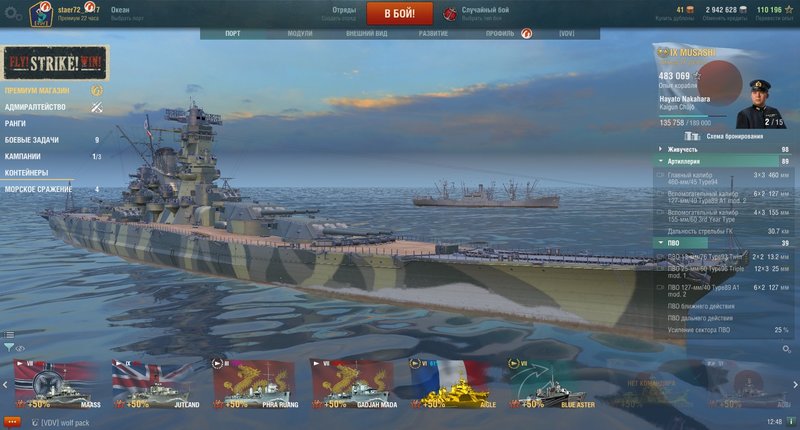This screenshot has width=800, height=430.
Task: Expand the Живучесть parameters section
Action: [722, 149]
